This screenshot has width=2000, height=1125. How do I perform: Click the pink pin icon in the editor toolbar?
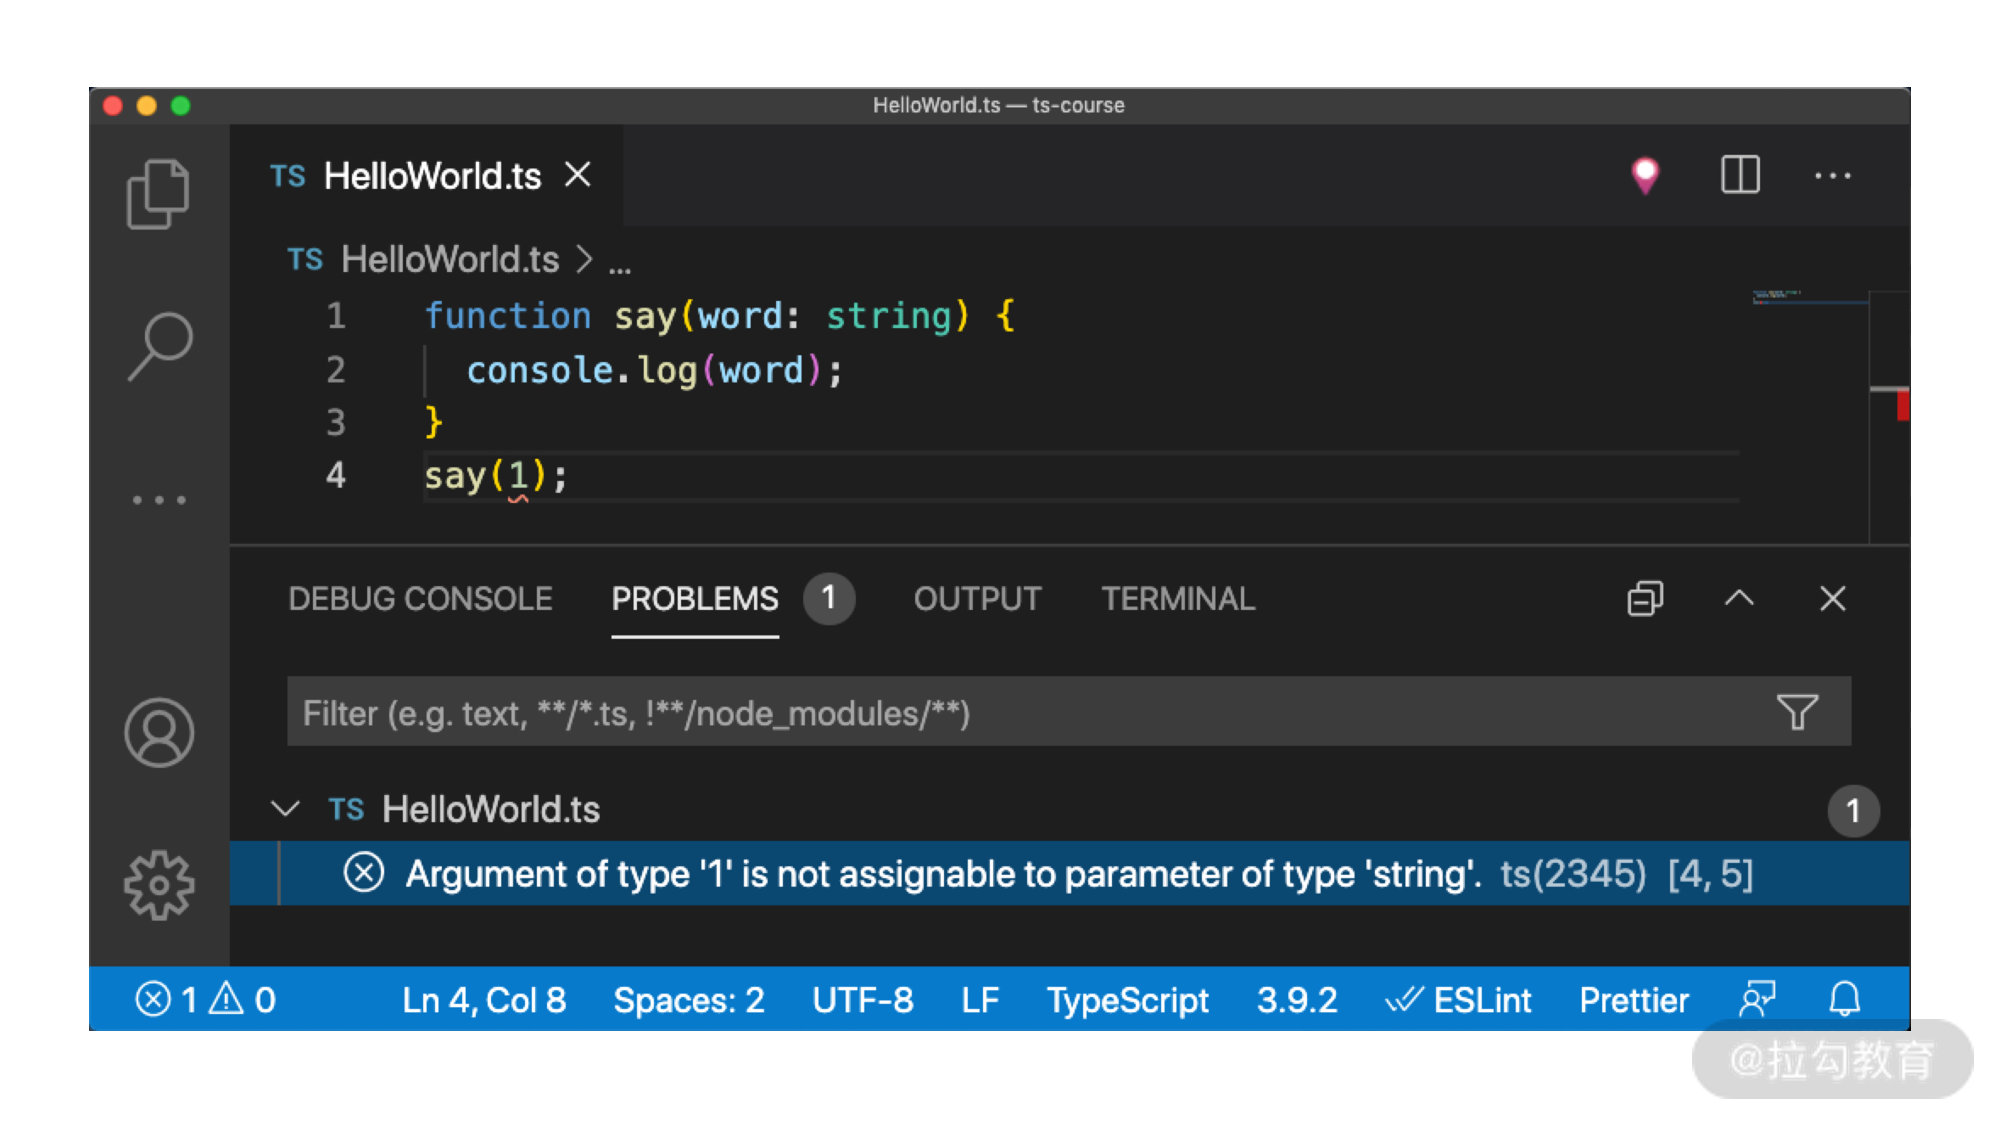1645,175
